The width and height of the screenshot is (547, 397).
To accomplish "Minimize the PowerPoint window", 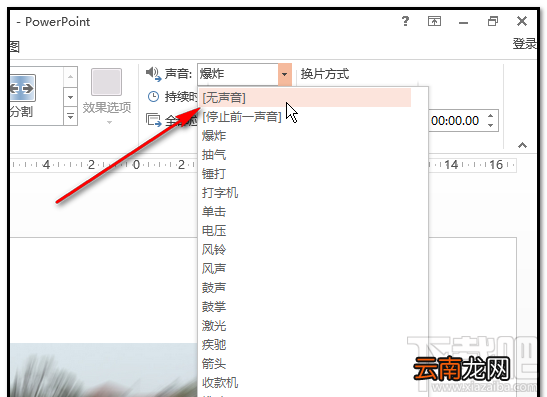I will click(464, 23).
